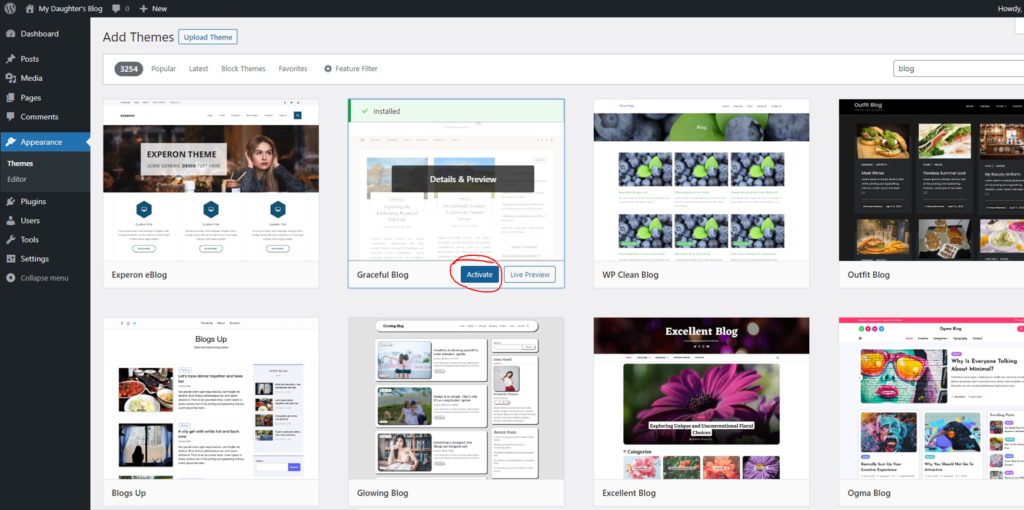Image resolution: width=1024 pixels, height=510 pixels.
Task: Click the Upload Theme button
Action: (x=208, y=37)
